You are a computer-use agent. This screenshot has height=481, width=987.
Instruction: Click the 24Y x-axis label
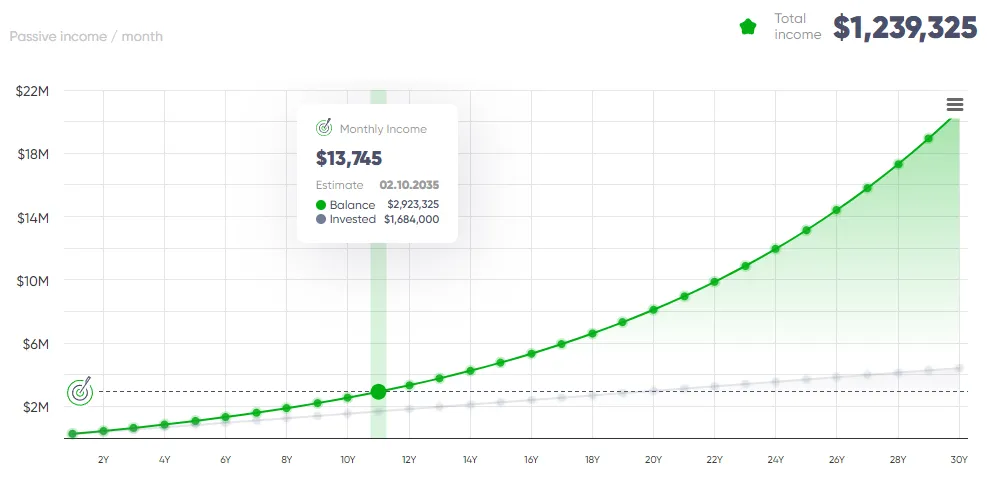click(x=775, y=460)
